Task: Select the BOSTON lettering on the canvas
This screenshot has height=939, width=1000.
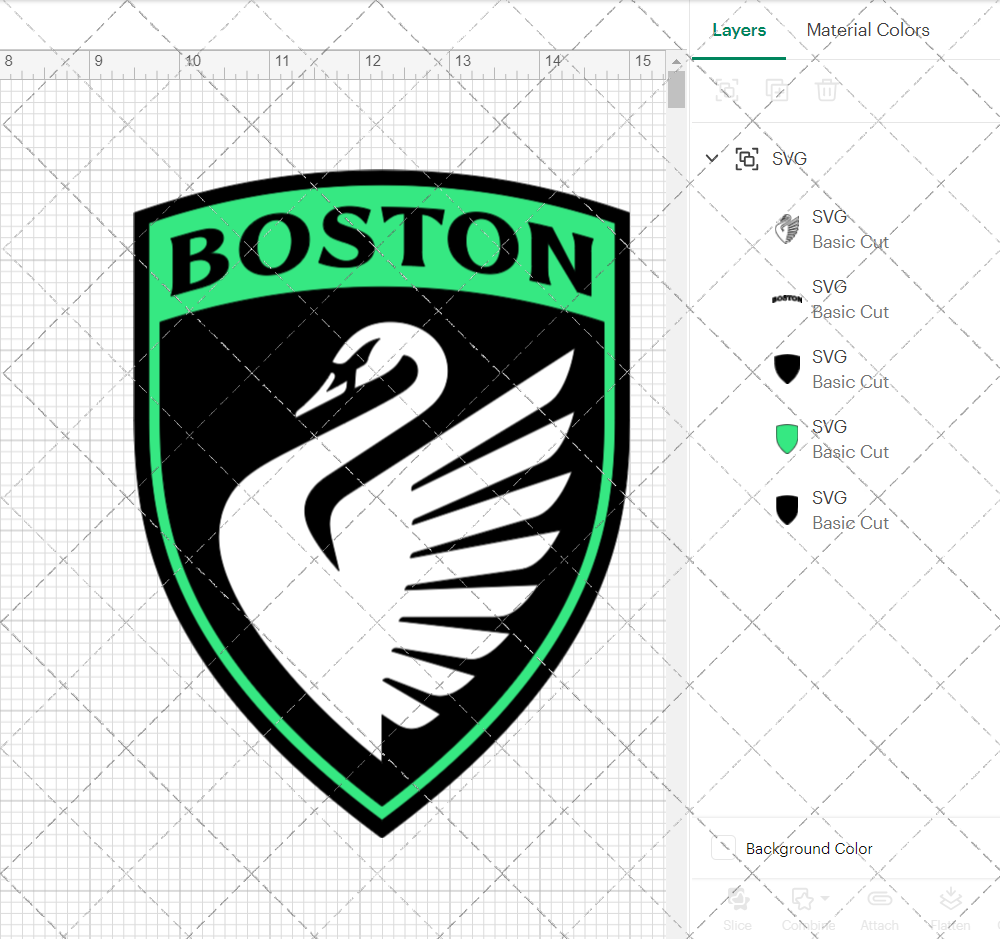Action: (381, 250)
